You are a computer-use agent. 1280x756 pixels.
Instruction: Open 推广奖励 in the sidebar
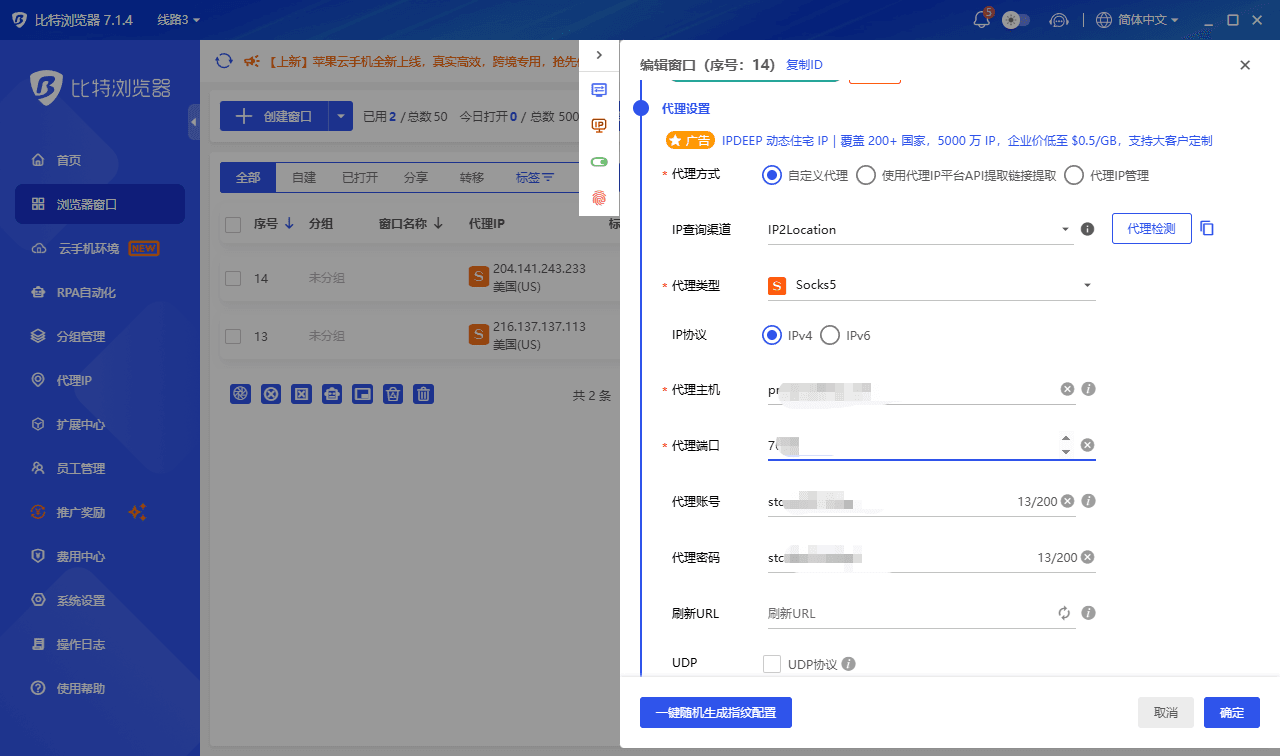tap(100, 512)
